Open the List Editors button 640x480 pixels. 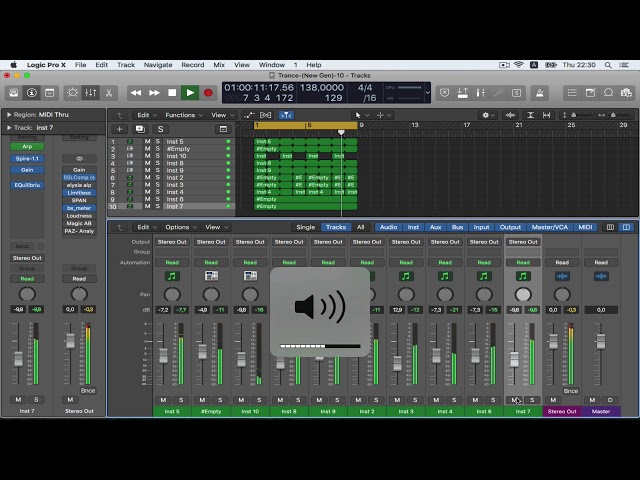point(572,93)
